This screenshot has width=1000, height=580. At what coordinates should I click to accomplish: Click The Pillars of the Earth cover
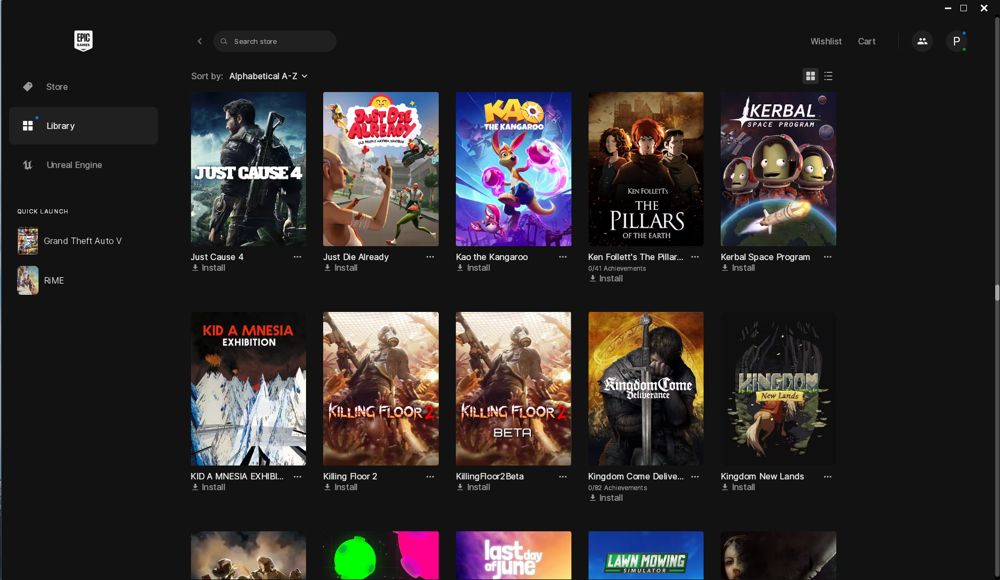coord(646,169)
